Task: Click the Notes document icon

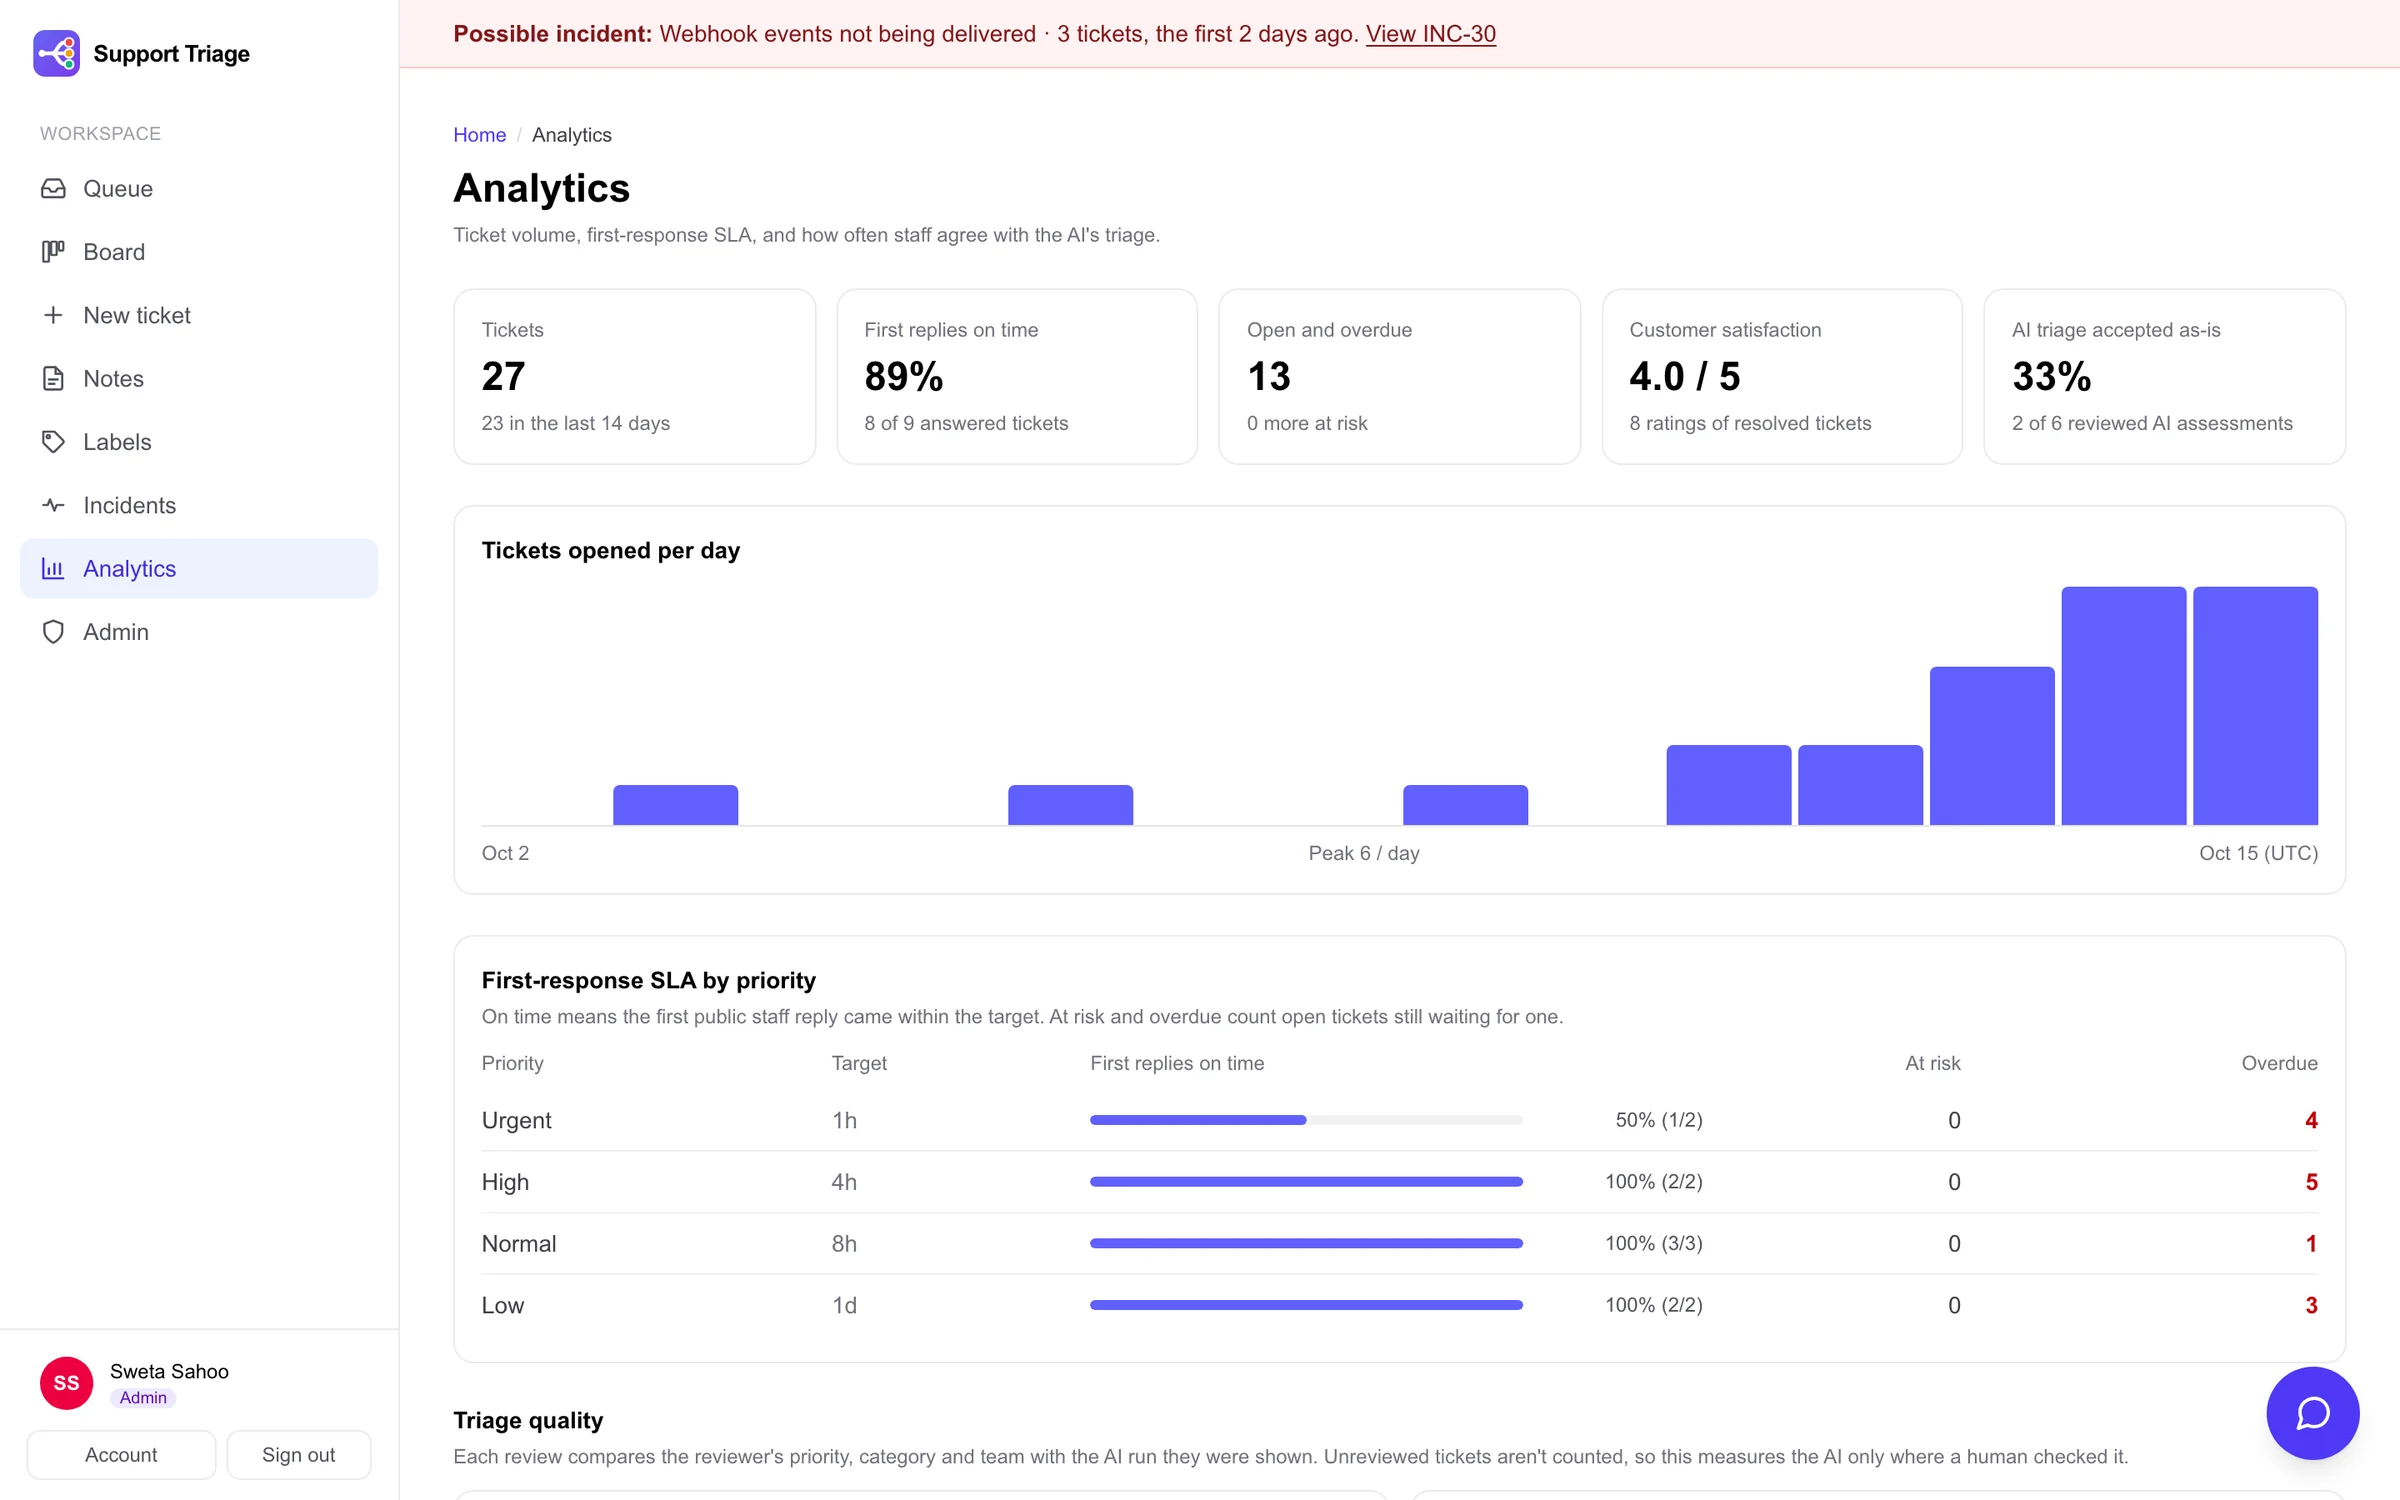Action: click(x=53, y=378)
